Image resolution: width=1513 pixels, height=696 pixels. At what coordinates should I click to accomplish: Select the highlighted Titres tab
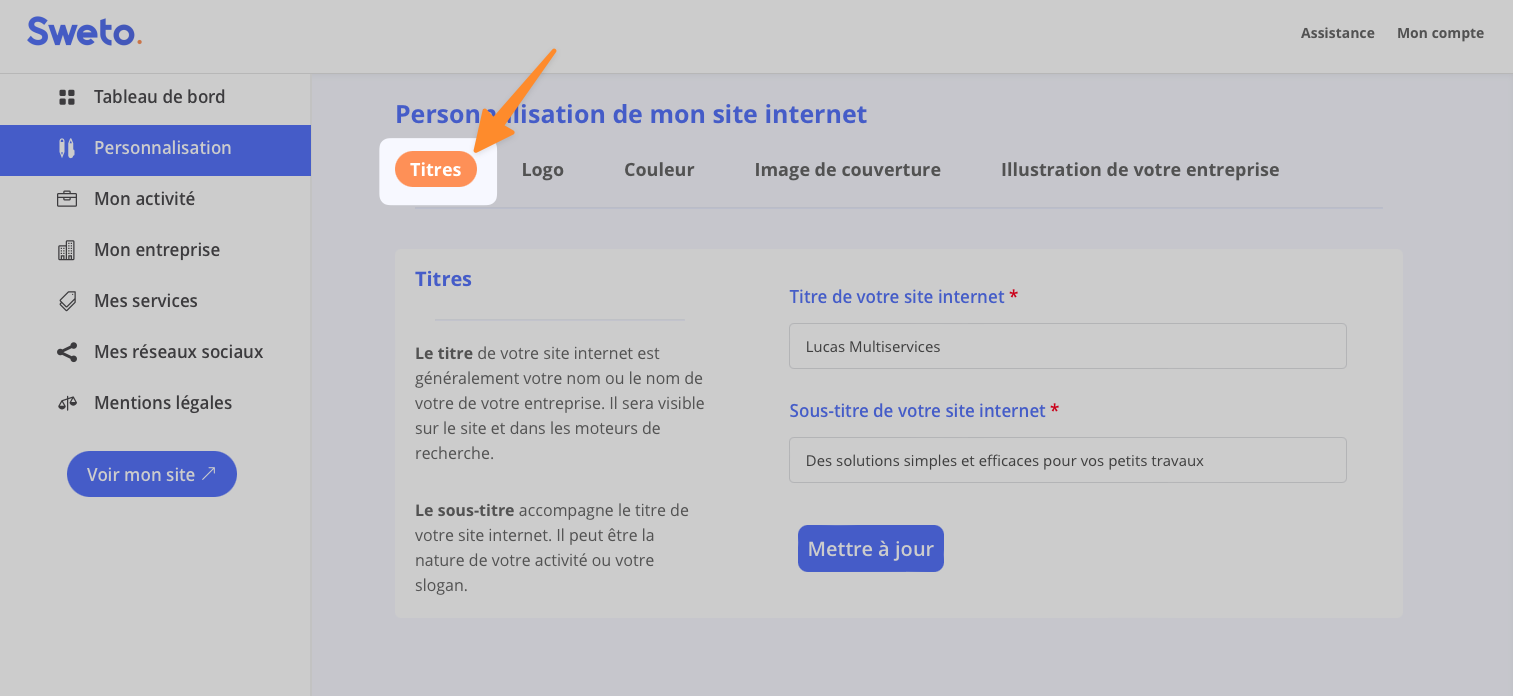click(436, 170)
